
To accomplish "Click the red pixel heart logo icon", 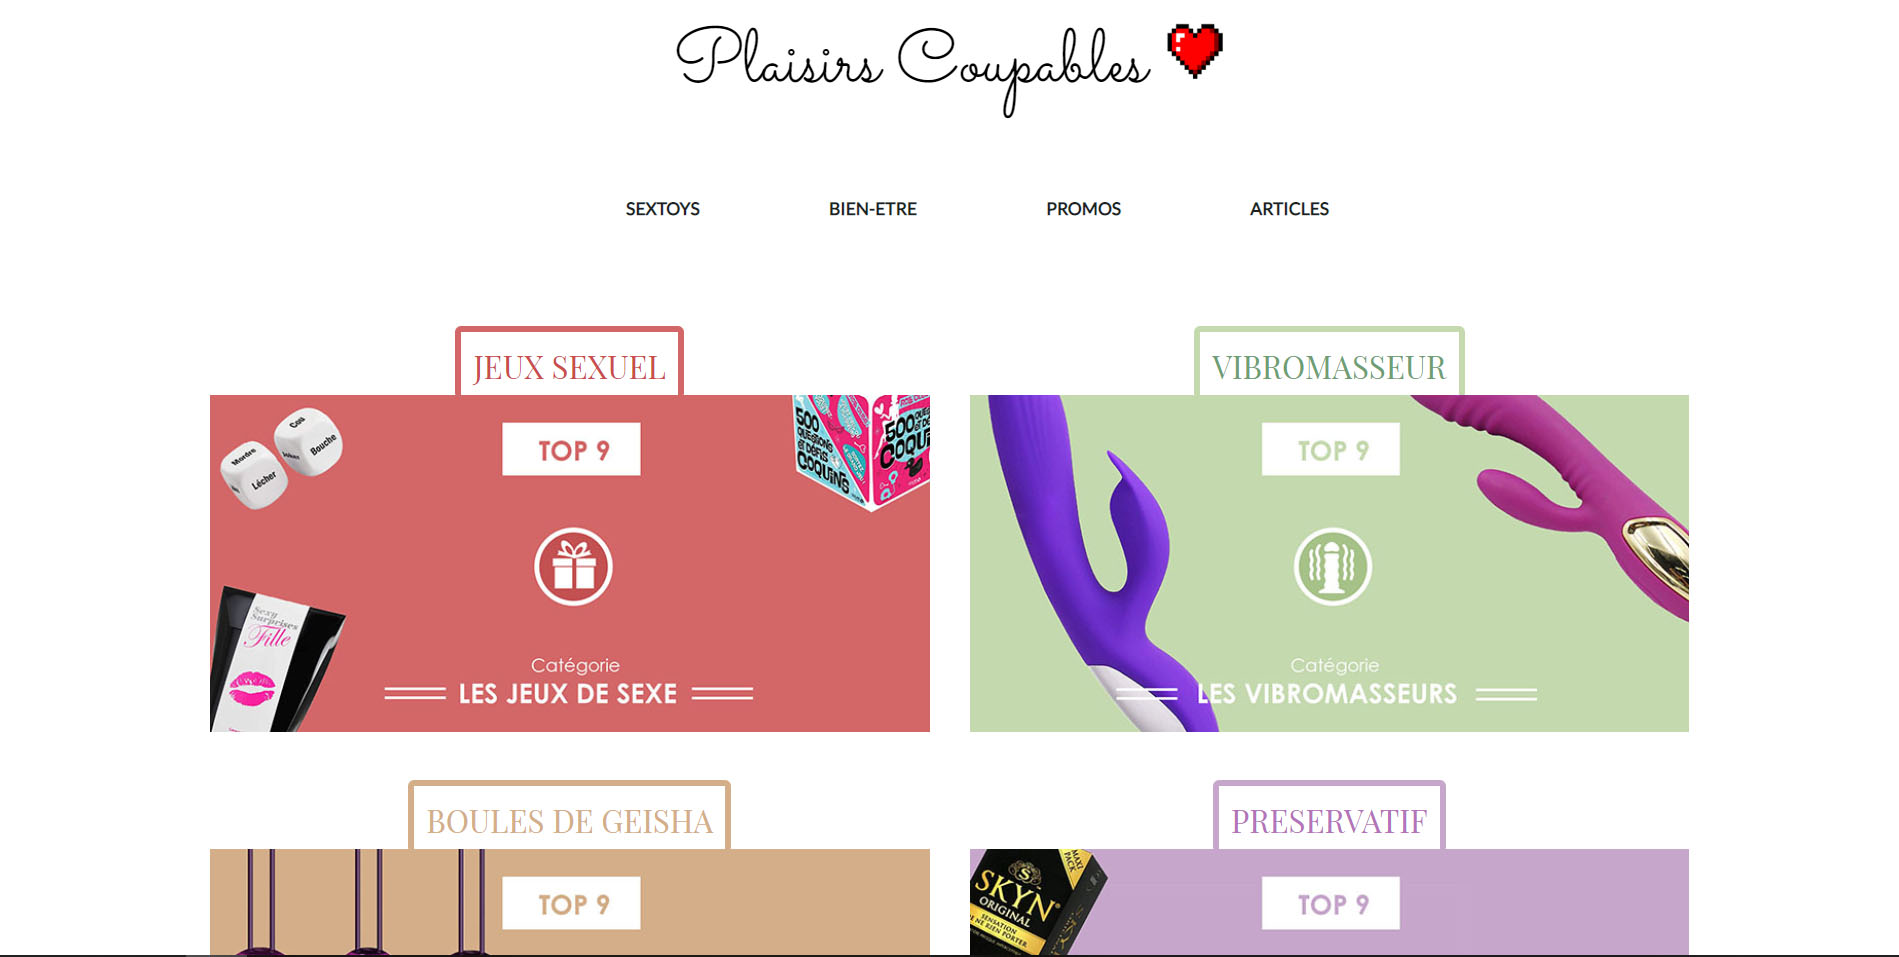I will [x=1195, y=50].
